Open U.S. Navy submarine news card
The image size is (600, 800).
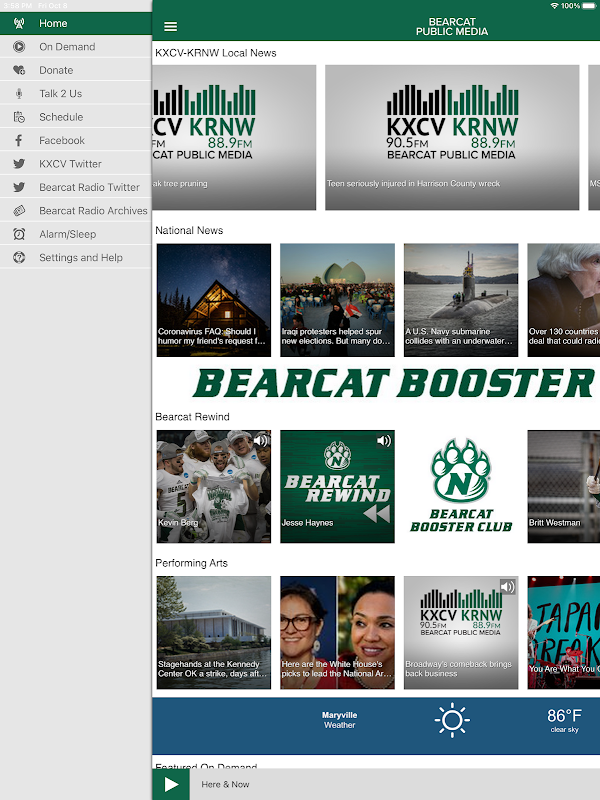(461, 300)
